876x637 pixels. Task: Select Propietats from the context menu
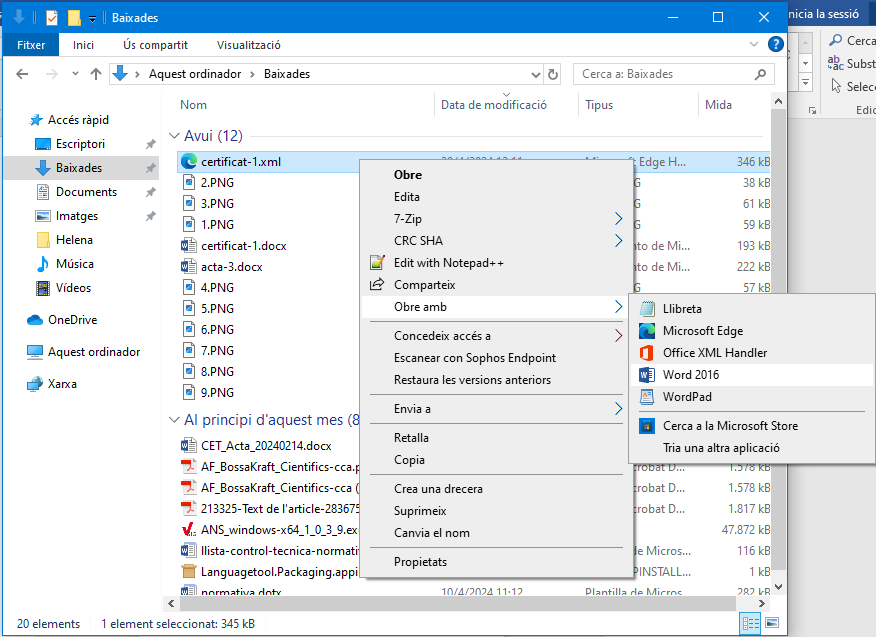(x=420, y=562)
